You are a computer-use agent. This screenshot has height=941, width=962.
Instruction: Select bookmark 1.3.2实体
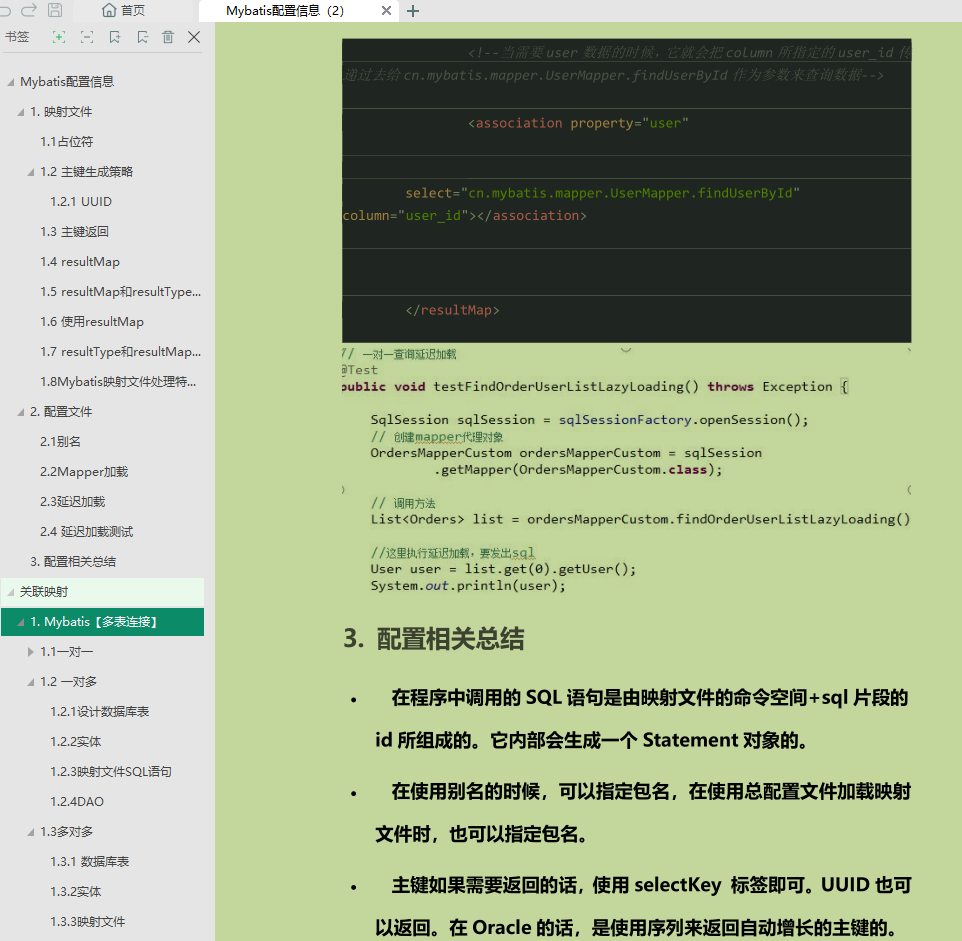75,892
